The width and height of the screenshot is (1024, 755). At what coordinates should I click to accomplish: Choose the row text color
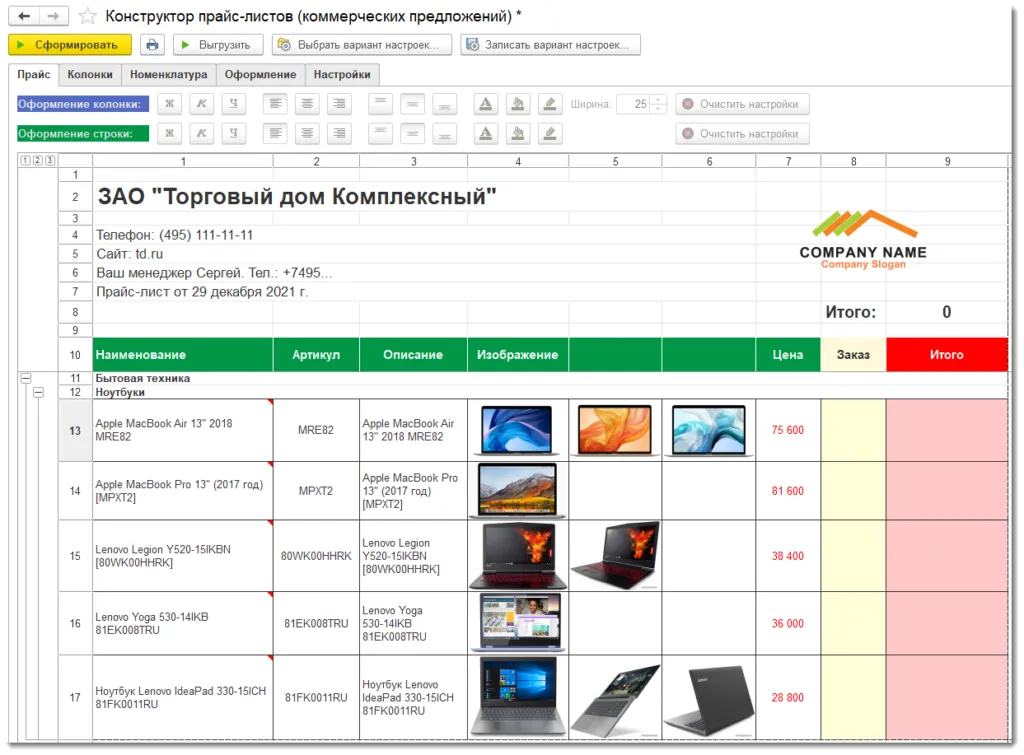pos(486,134)
